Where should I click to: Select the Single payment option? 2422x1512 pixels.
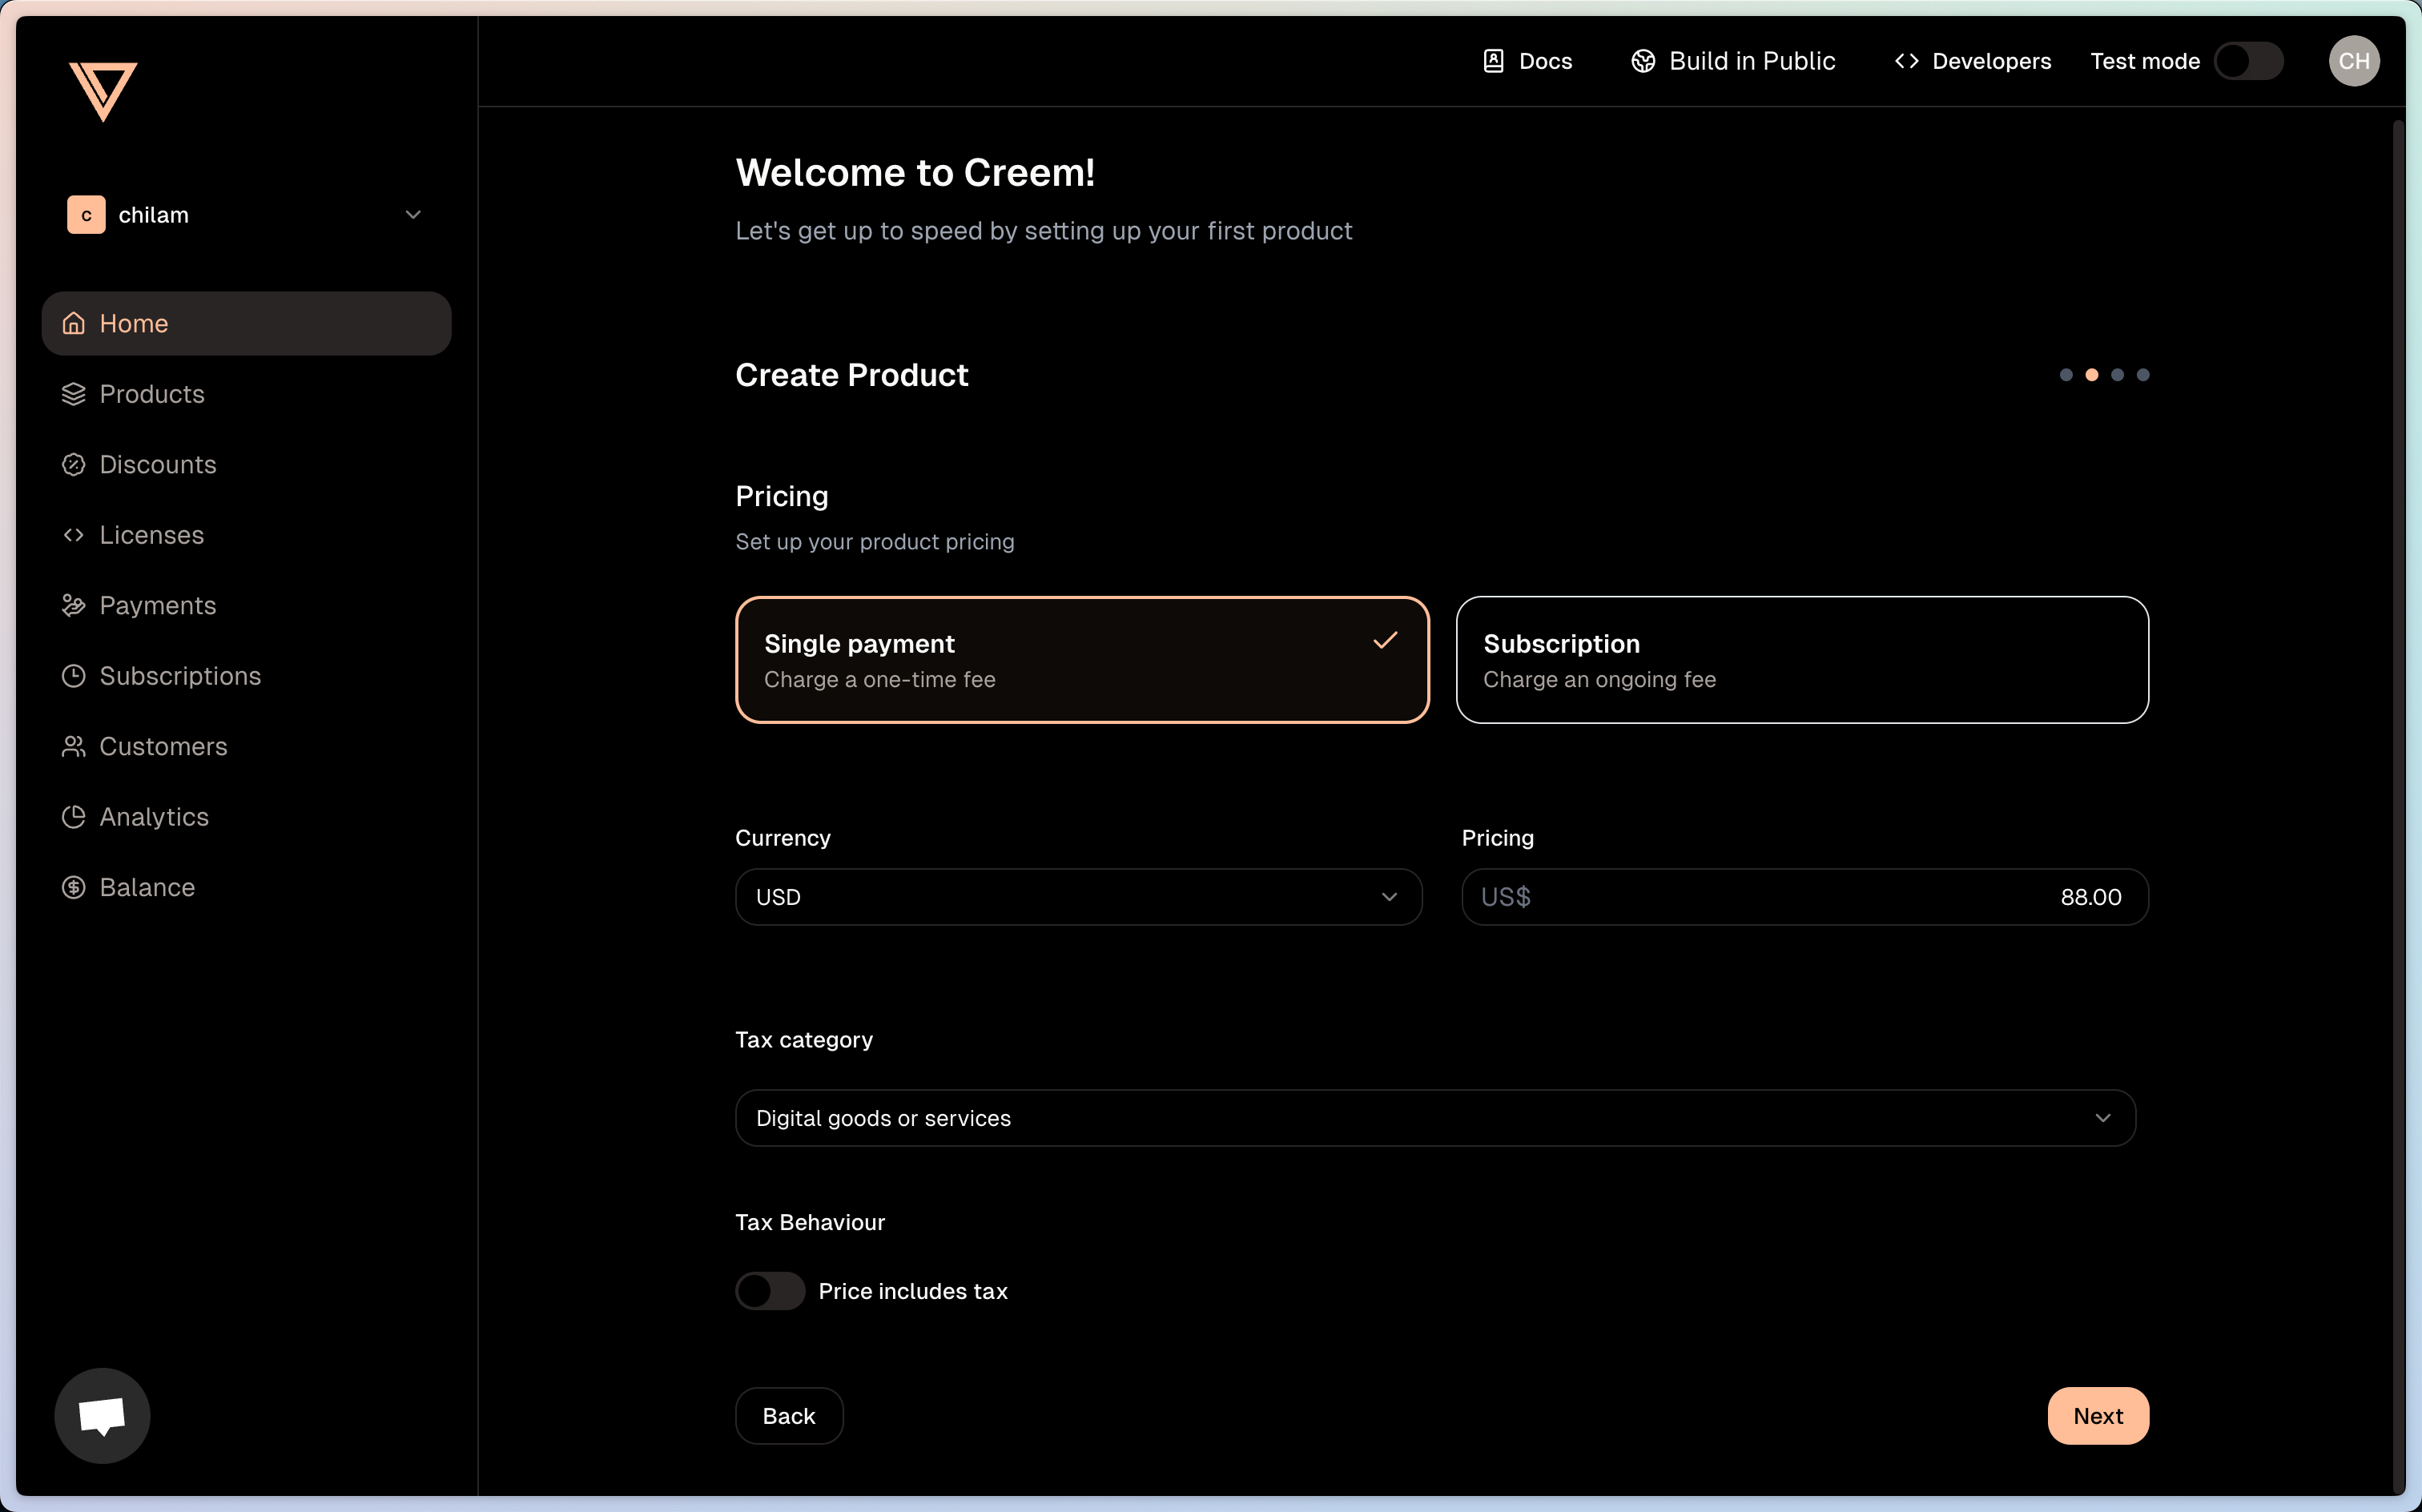(x=1082, y=660)
